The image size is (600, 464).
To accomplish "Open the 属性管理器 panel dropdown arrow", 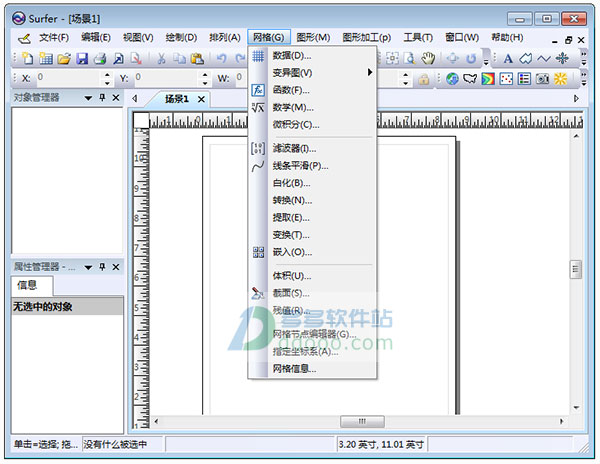I will pyautogui.click(x=88, y=267).
